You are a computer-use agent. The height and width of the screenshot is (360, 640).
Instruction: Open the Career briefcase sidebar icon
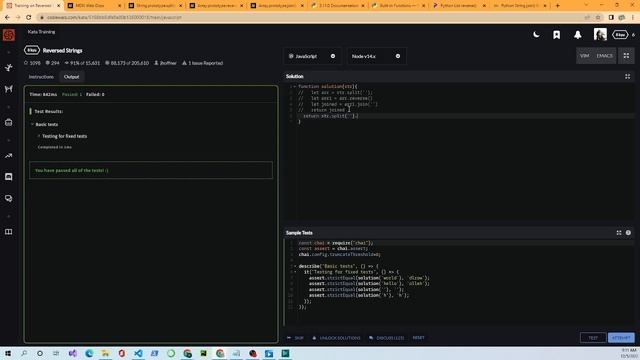9,122
